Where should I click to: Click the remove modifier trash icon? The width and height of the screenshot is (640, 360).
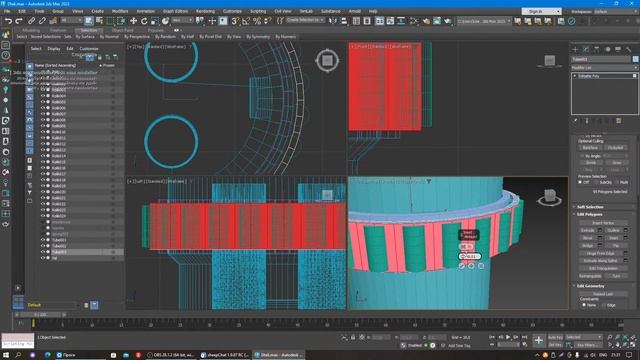click(618, 121)
